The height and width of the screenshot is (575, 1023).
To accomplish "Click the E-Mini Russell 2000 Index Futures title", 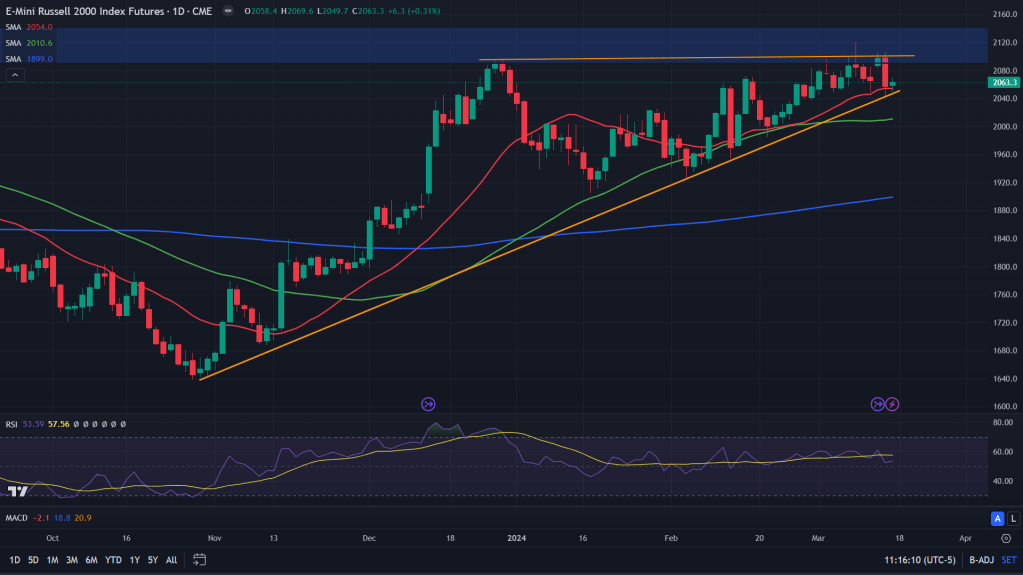I will point(98,11).
